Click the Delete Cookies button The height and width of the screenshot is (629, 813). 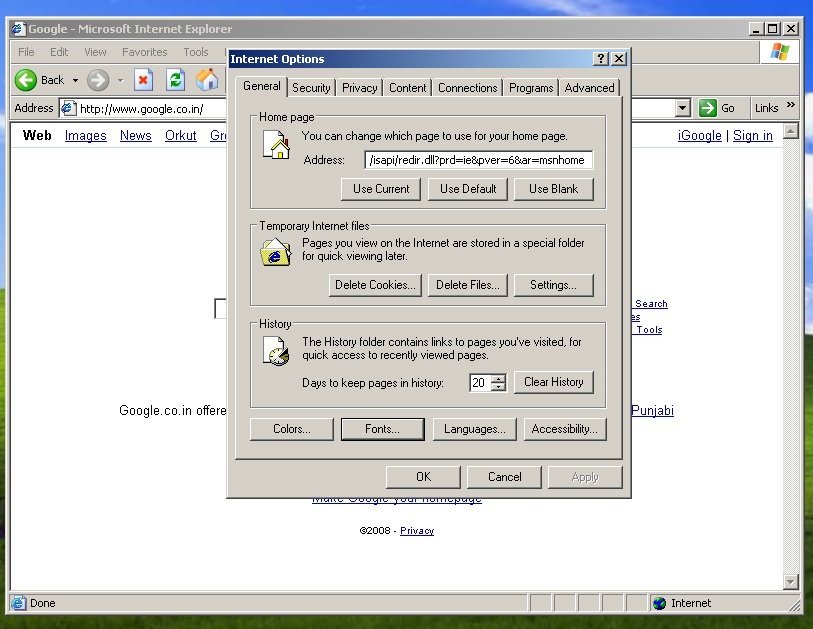375,285
